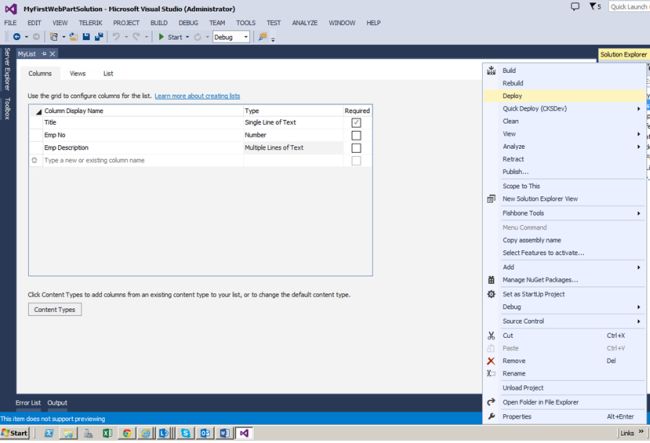This screenshot has width=650, height=443.
Task: Click the Find in Files toolbar icon
Action: pos(262,37)
